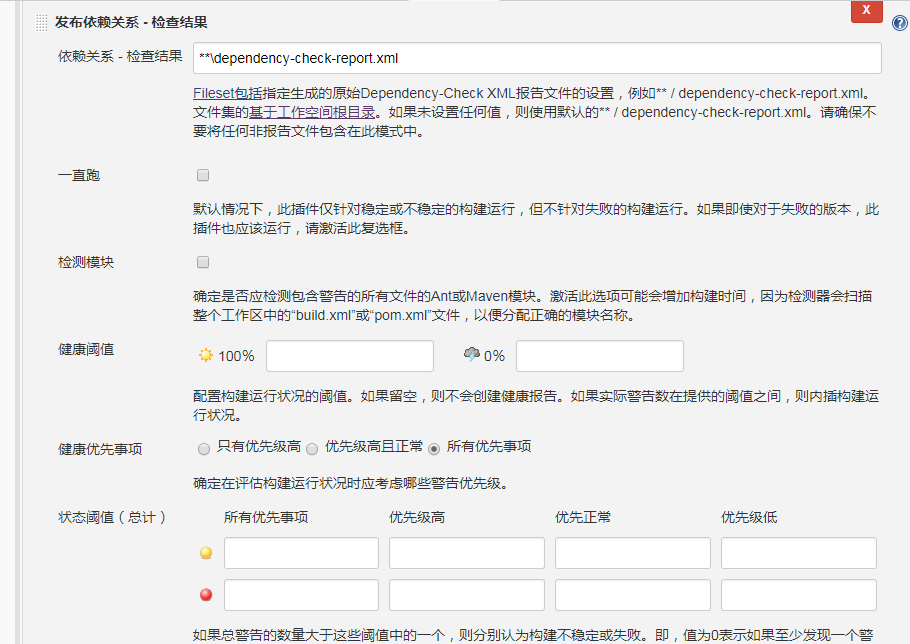Focus red row 优先正常 threshold field

click(x=633, y=595)
